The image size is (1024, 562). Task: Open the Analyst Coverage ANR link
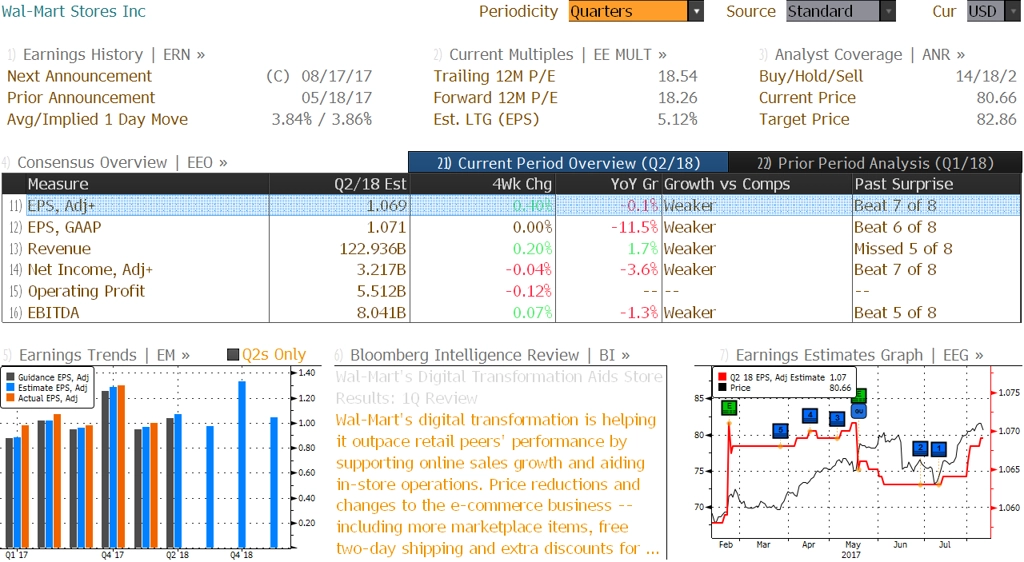[x=870, y=54]
